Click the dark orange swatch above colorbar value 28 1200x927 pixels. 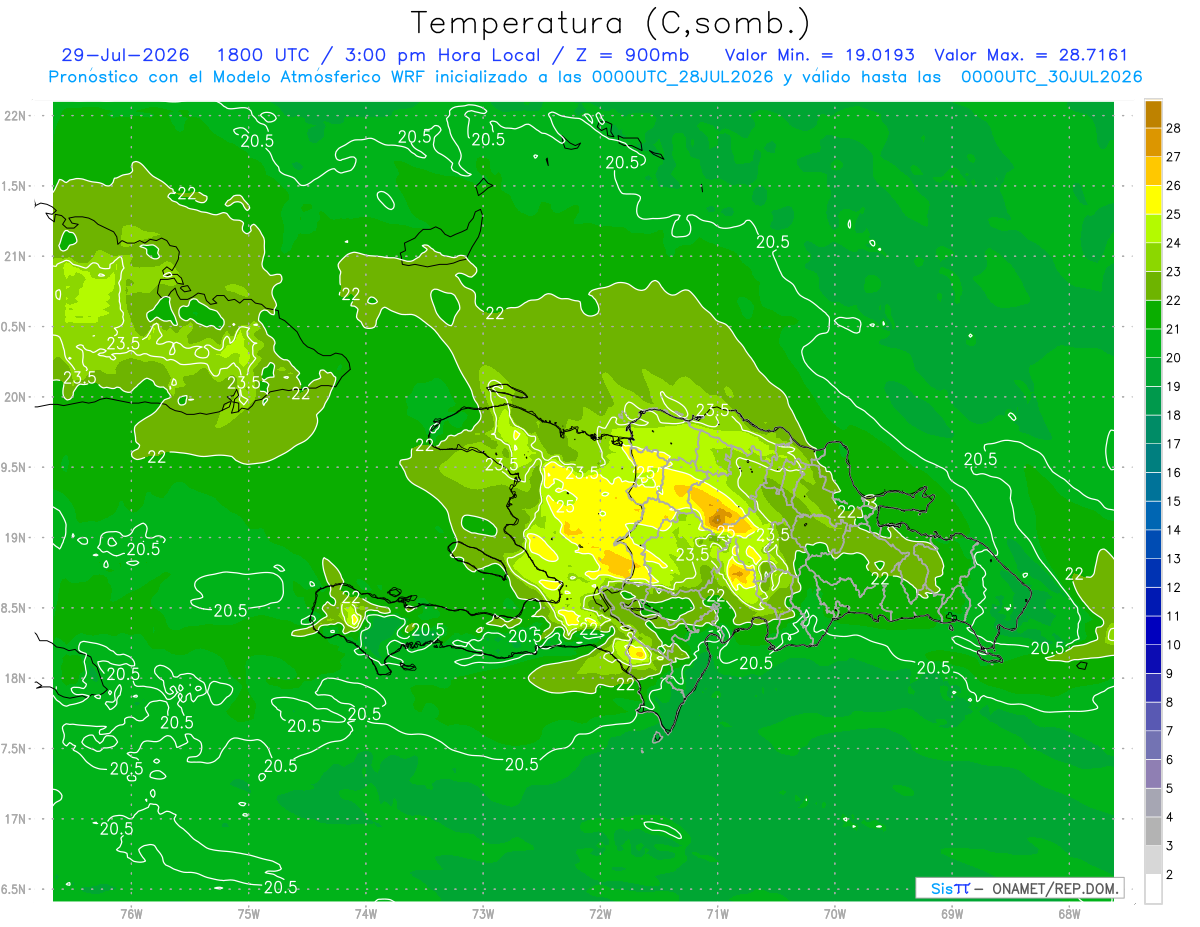1153,114
